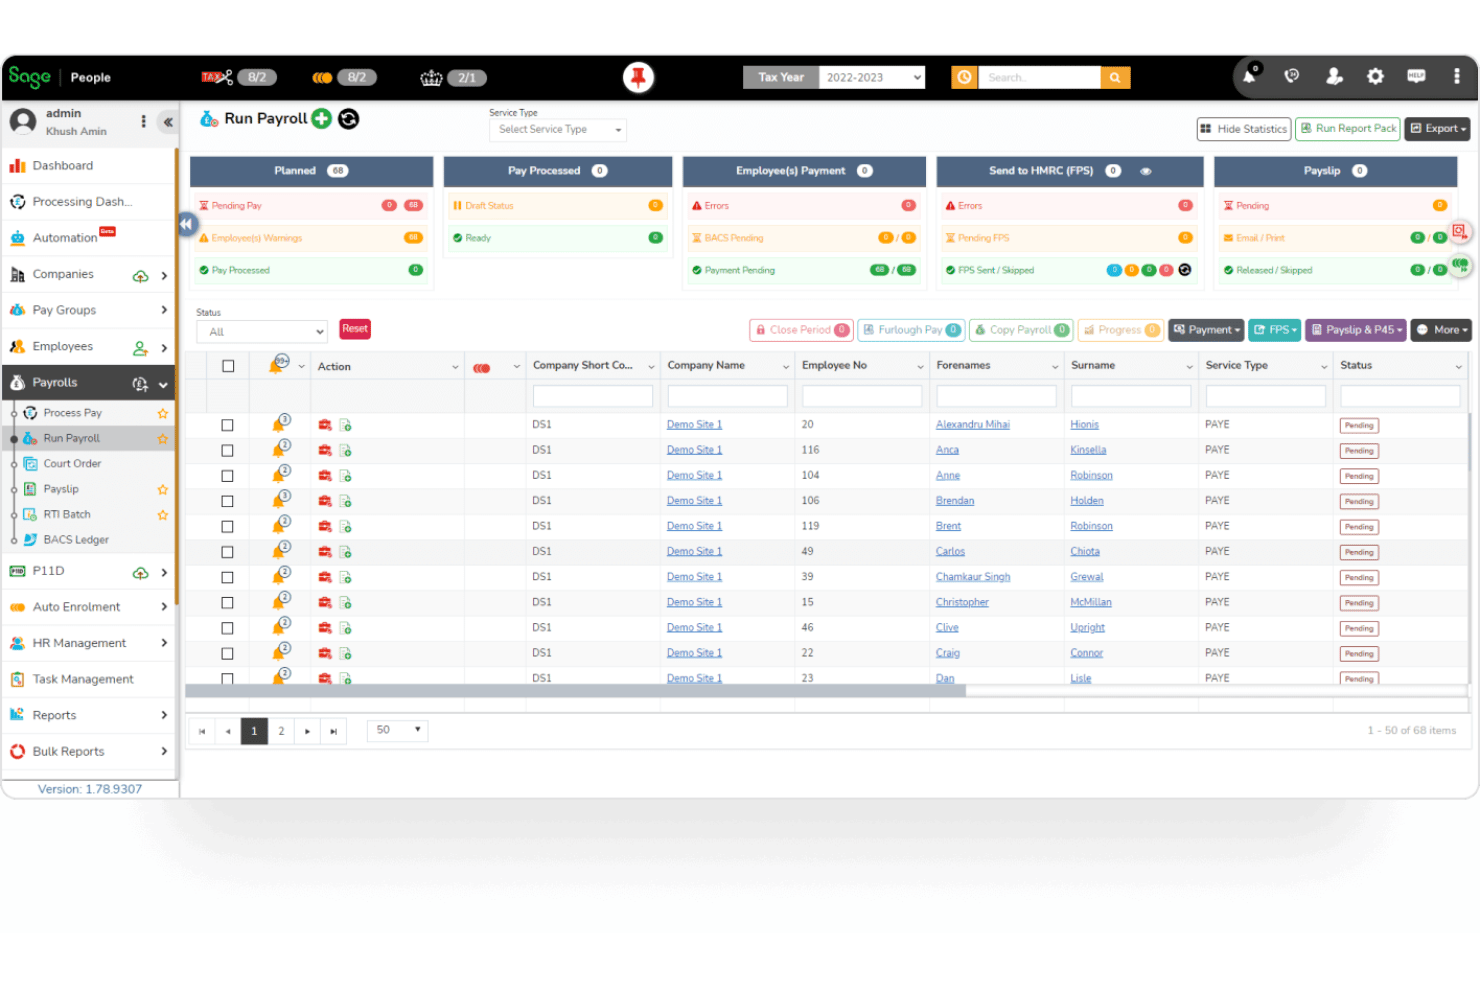Open BACS Ledger under Payrolls
The image size is (1480, 987).
pos(76,540)
